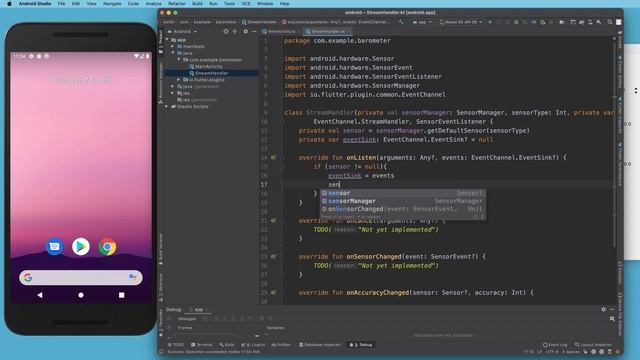The height and width of the screenshot is (360, 640).
Task: Open the Navigate menu
Action: coord(112,4)
